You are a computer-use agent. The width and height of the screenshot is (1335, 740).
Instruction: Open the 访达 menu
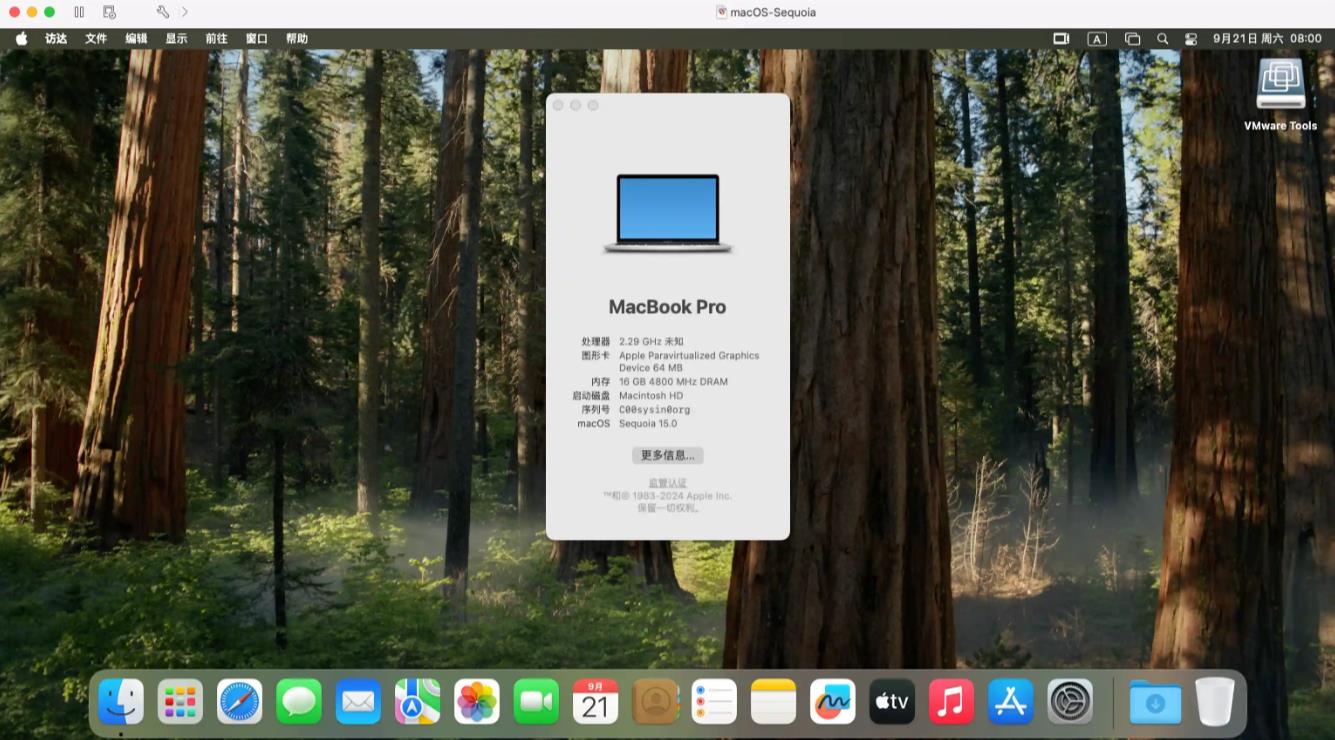56,39
